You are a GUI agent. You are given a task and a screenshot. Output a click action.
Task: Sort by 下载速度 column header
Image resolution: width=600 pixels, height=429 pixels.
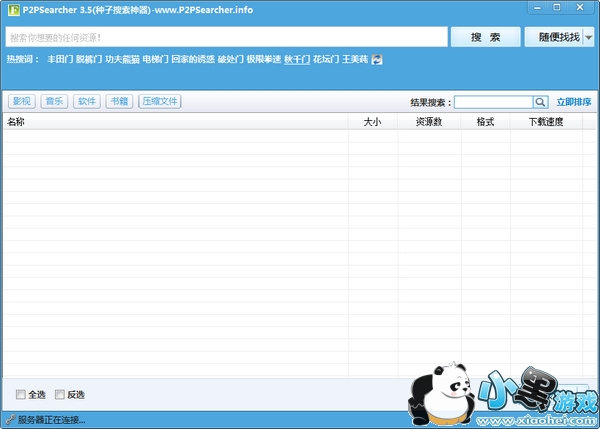pos(546,122)
